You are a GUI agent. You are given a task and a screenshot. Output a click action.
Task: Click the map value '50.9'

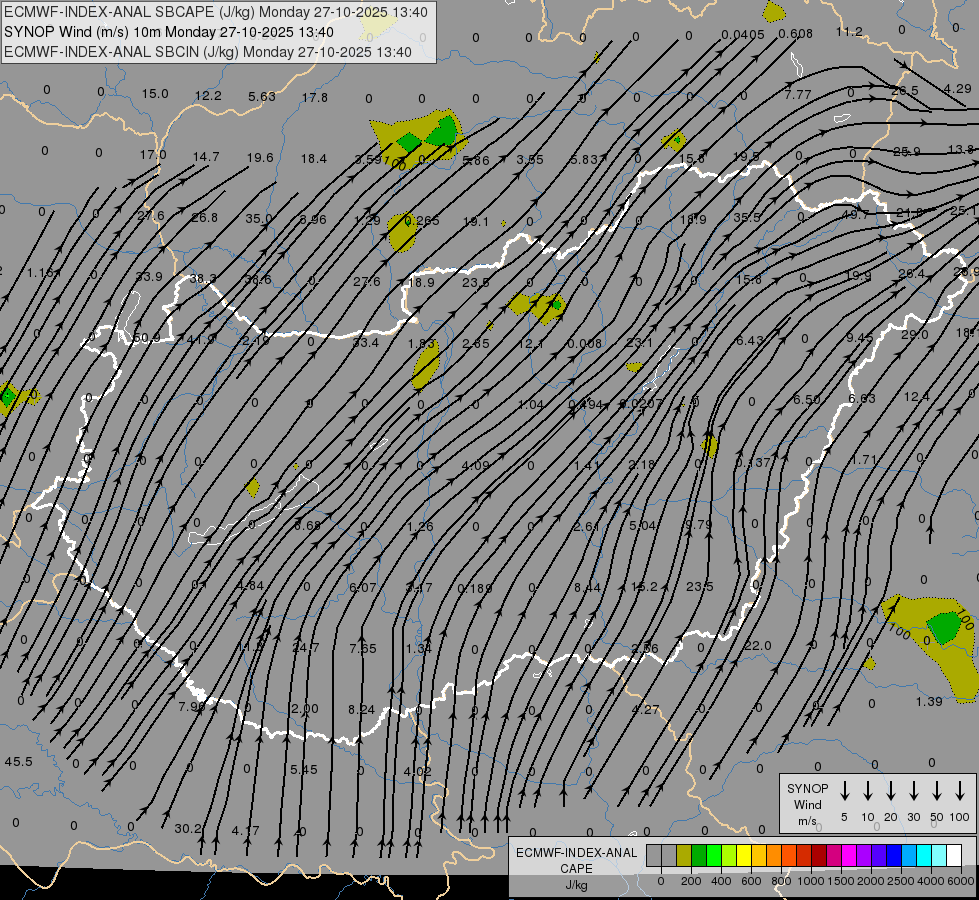coord(147,338)
